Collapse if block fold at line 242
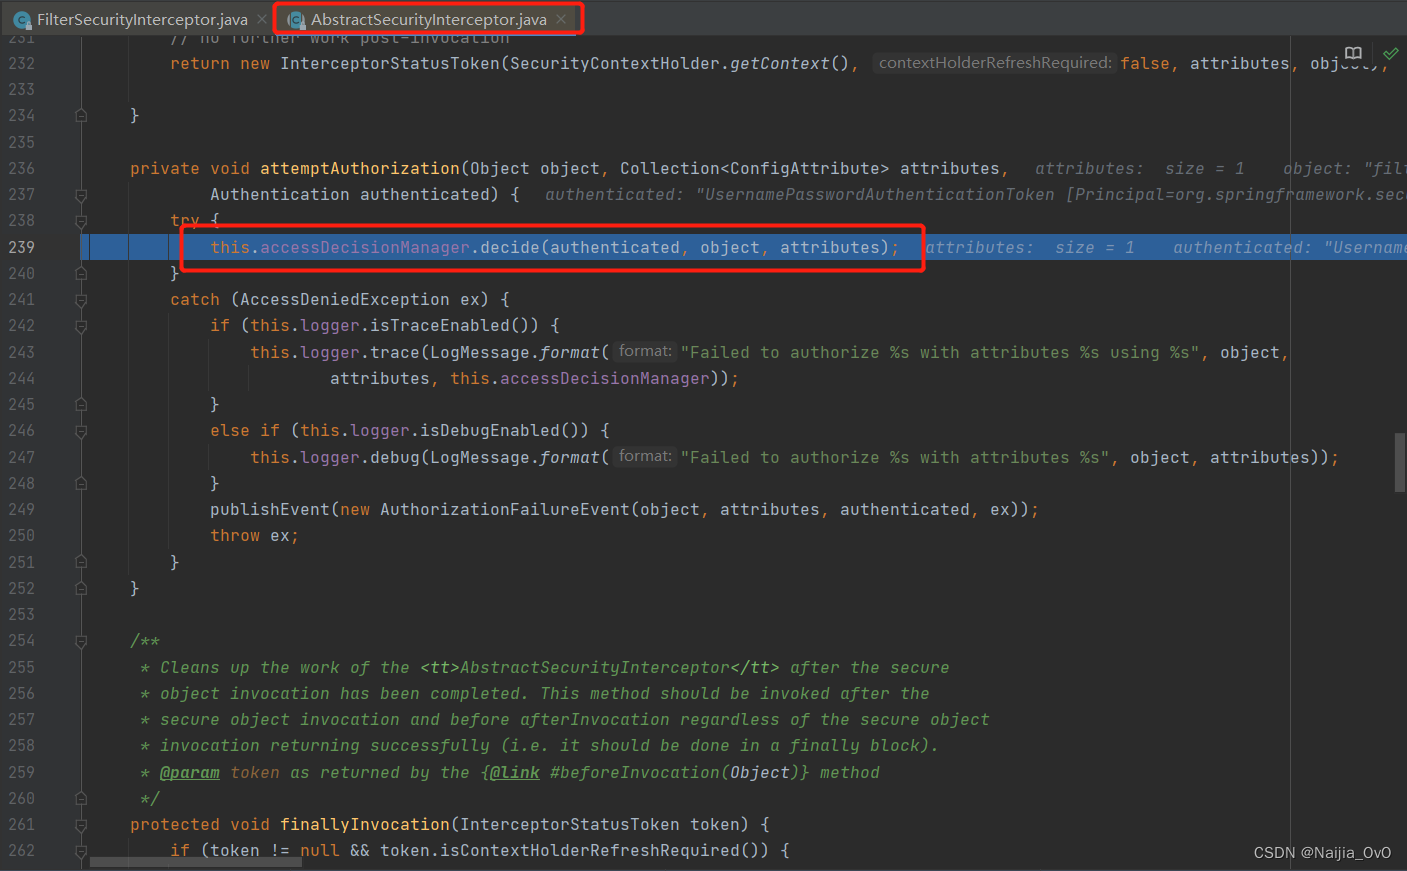Screen dimensions: 1407x871 81,326
